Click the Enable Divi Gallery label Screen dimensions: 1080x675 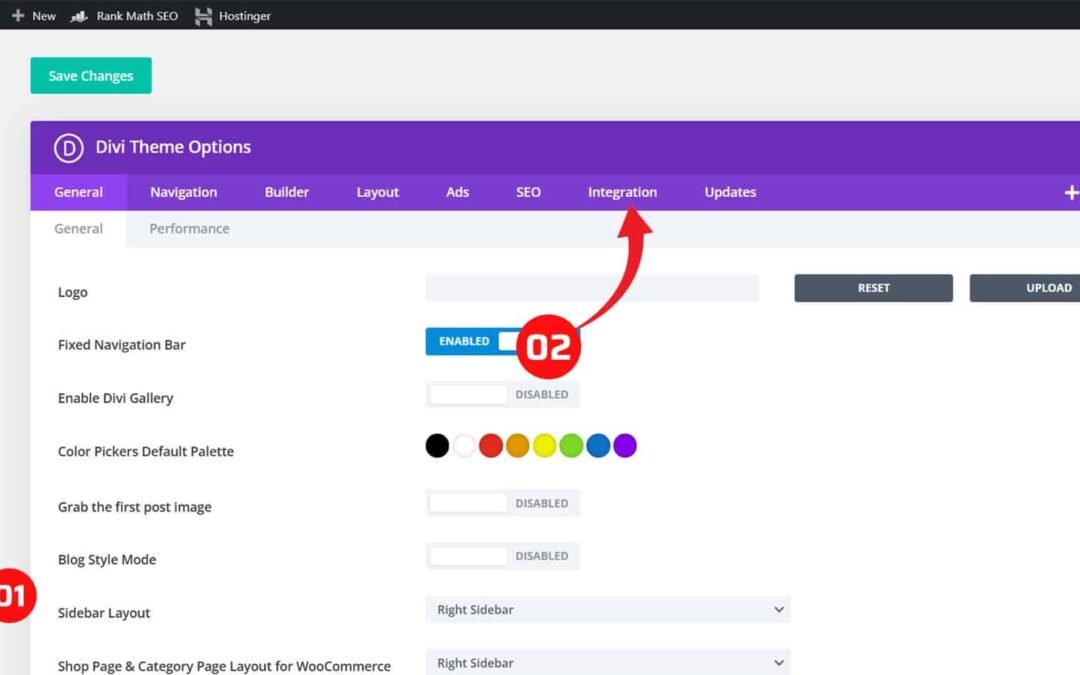pyautogui.click(x=116, y=398)
